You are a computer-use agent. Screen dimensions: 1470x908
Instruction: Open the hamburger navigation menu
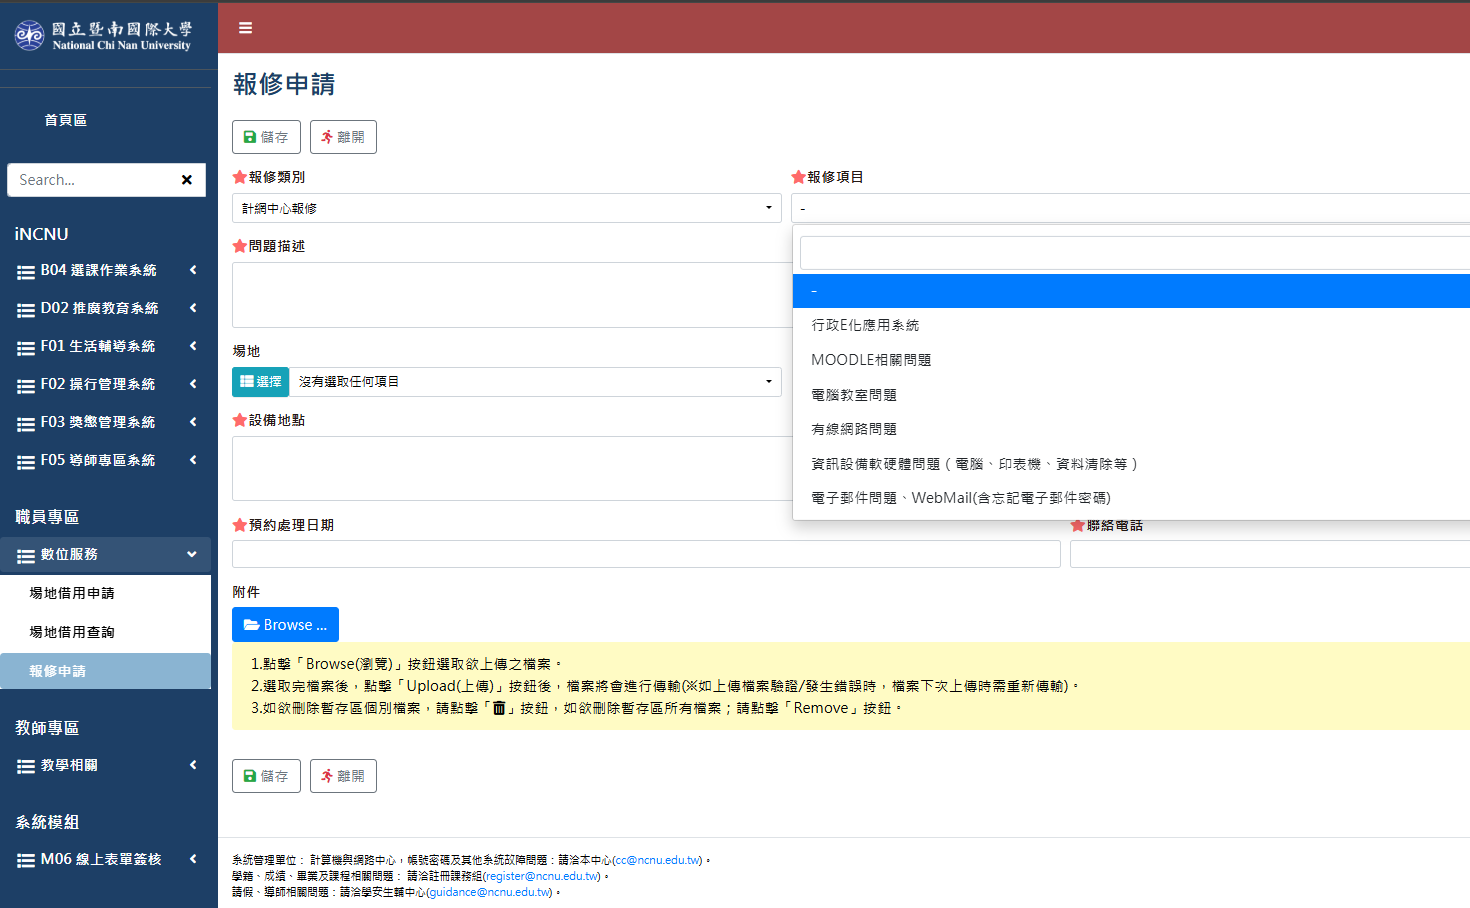pyautogui.click(x=245, y=27)
